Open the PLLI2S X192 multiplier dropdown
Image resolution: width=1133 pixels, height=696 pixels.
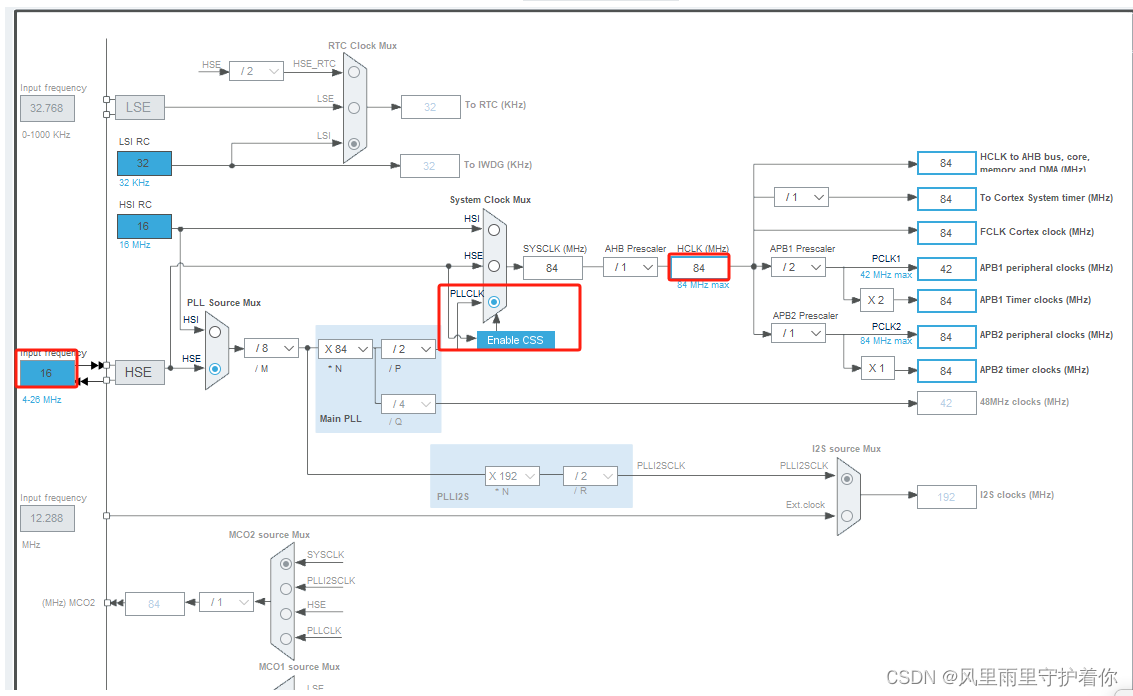point(512,475)
